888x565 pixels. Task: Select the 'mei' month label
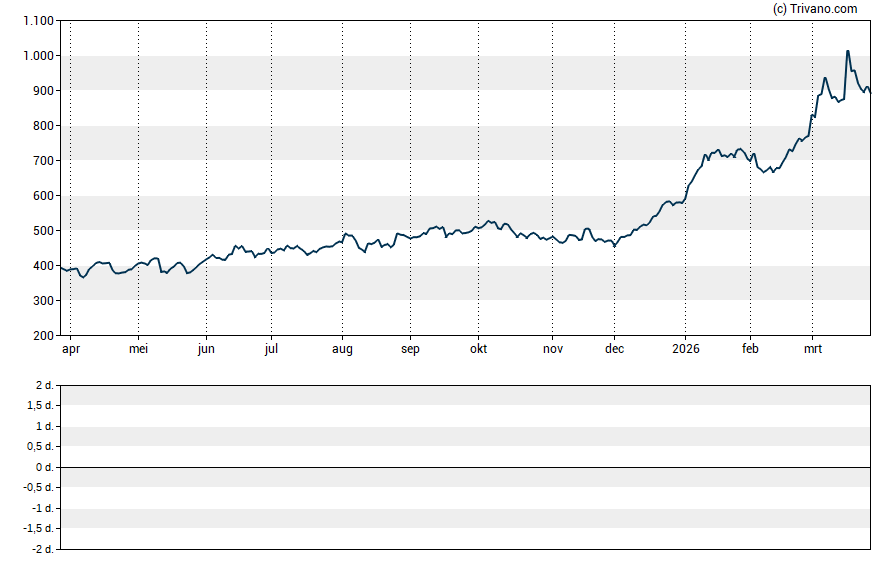click(x=139, y=349)
